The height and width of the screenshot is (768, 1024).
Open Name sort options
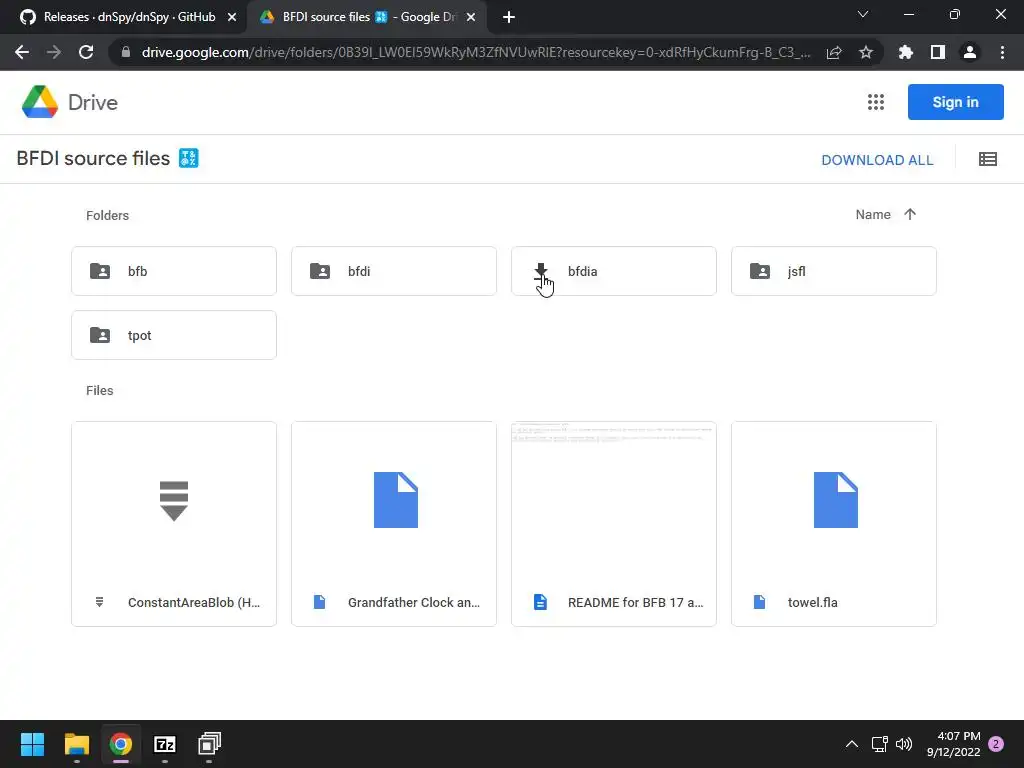[872, 214]
